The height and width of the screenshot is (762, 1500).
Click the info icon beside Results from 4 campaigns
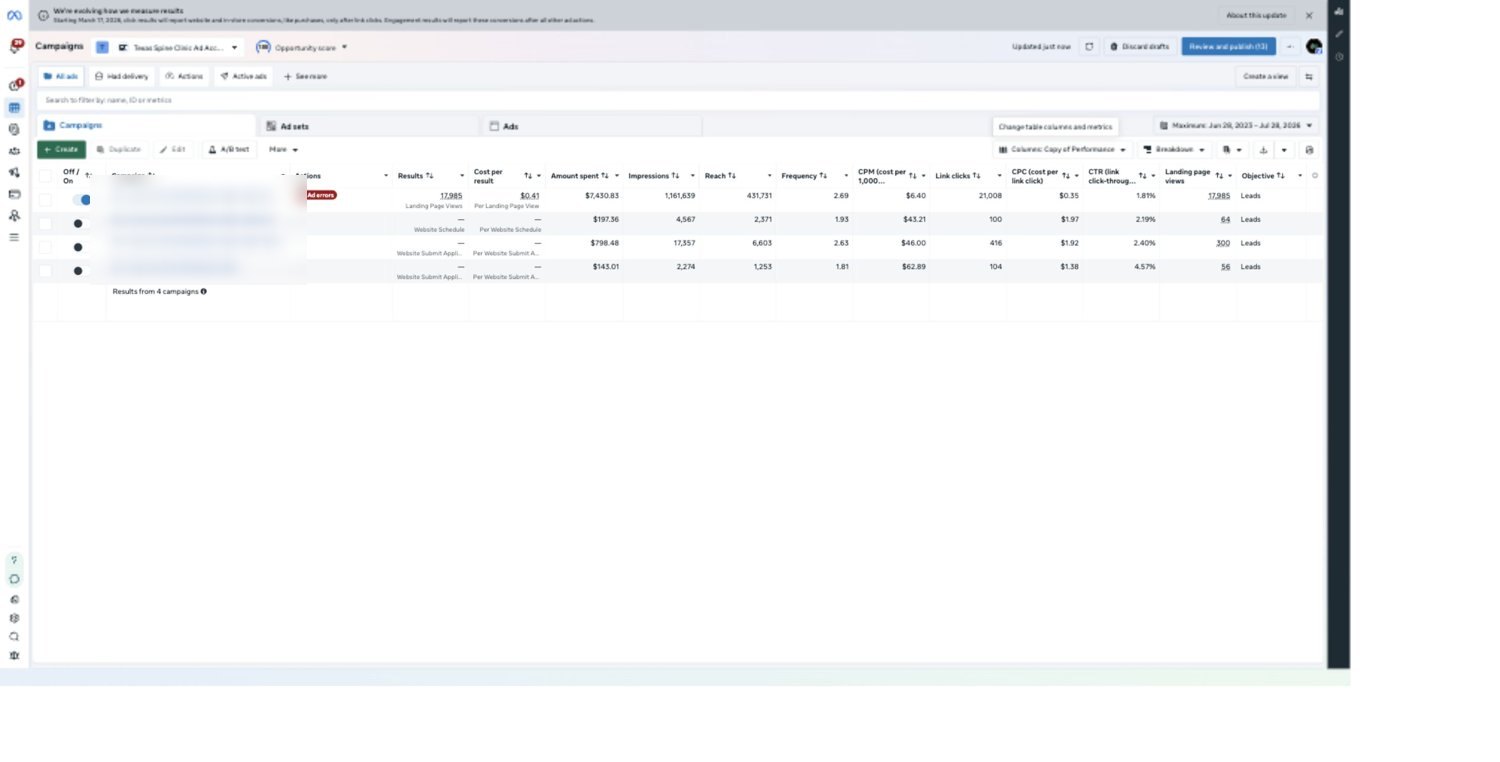[x=203, y=291]
